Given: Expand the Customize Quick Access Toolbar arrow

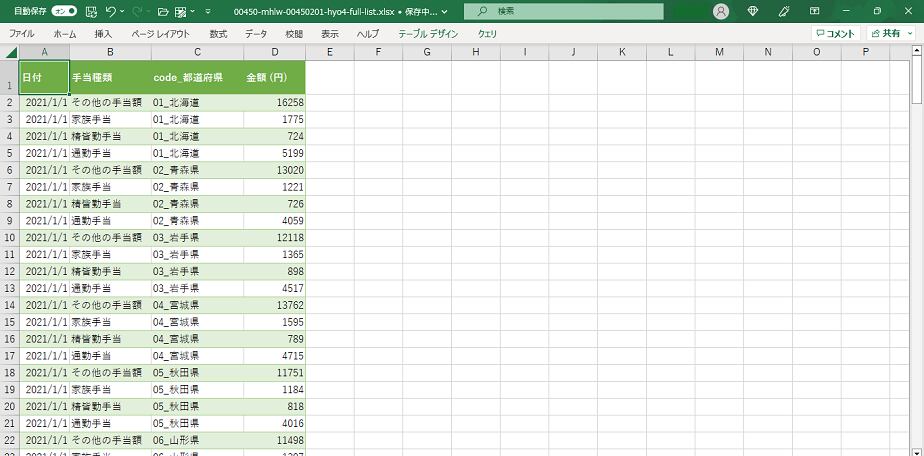Looking at the screenshot, I should (x=207, y=11).
